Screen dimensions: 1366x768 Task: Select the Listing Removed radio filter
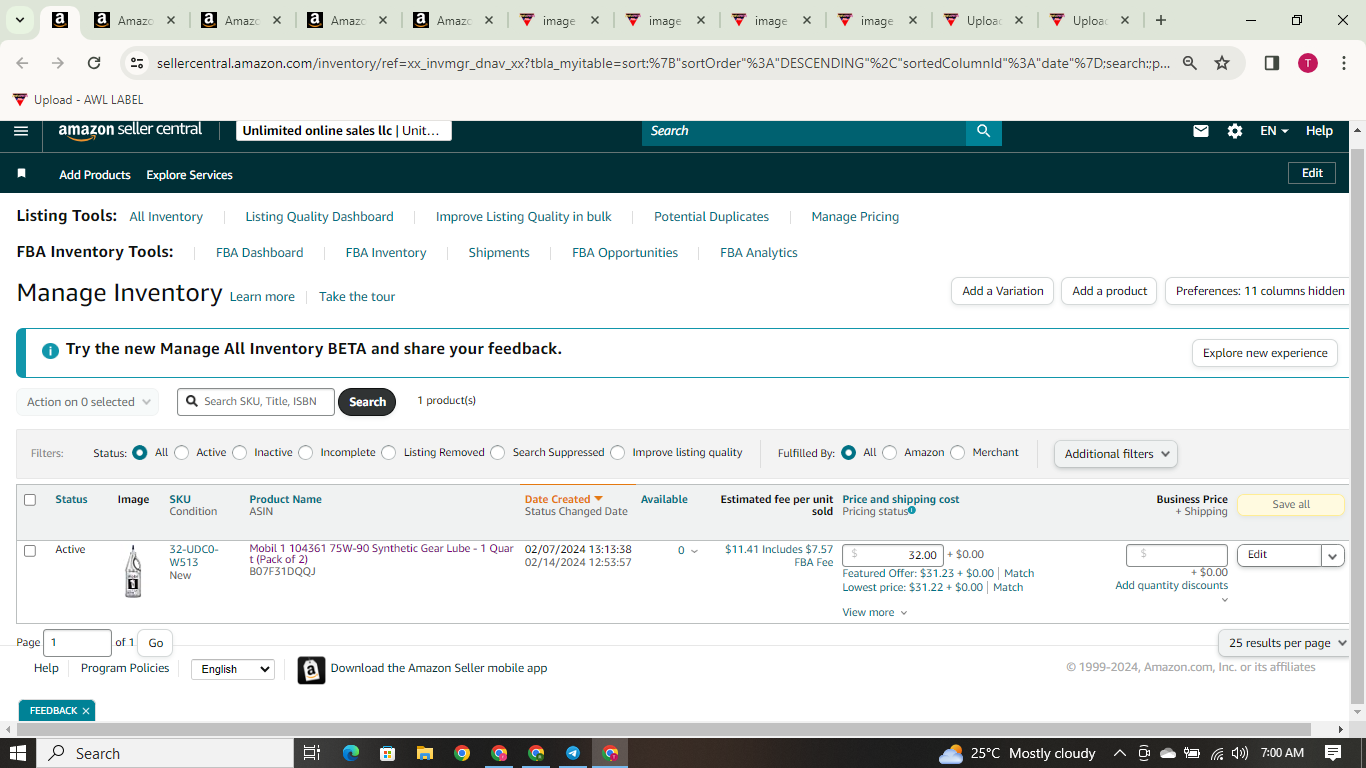pyautogui.click(x=389, y=453)
